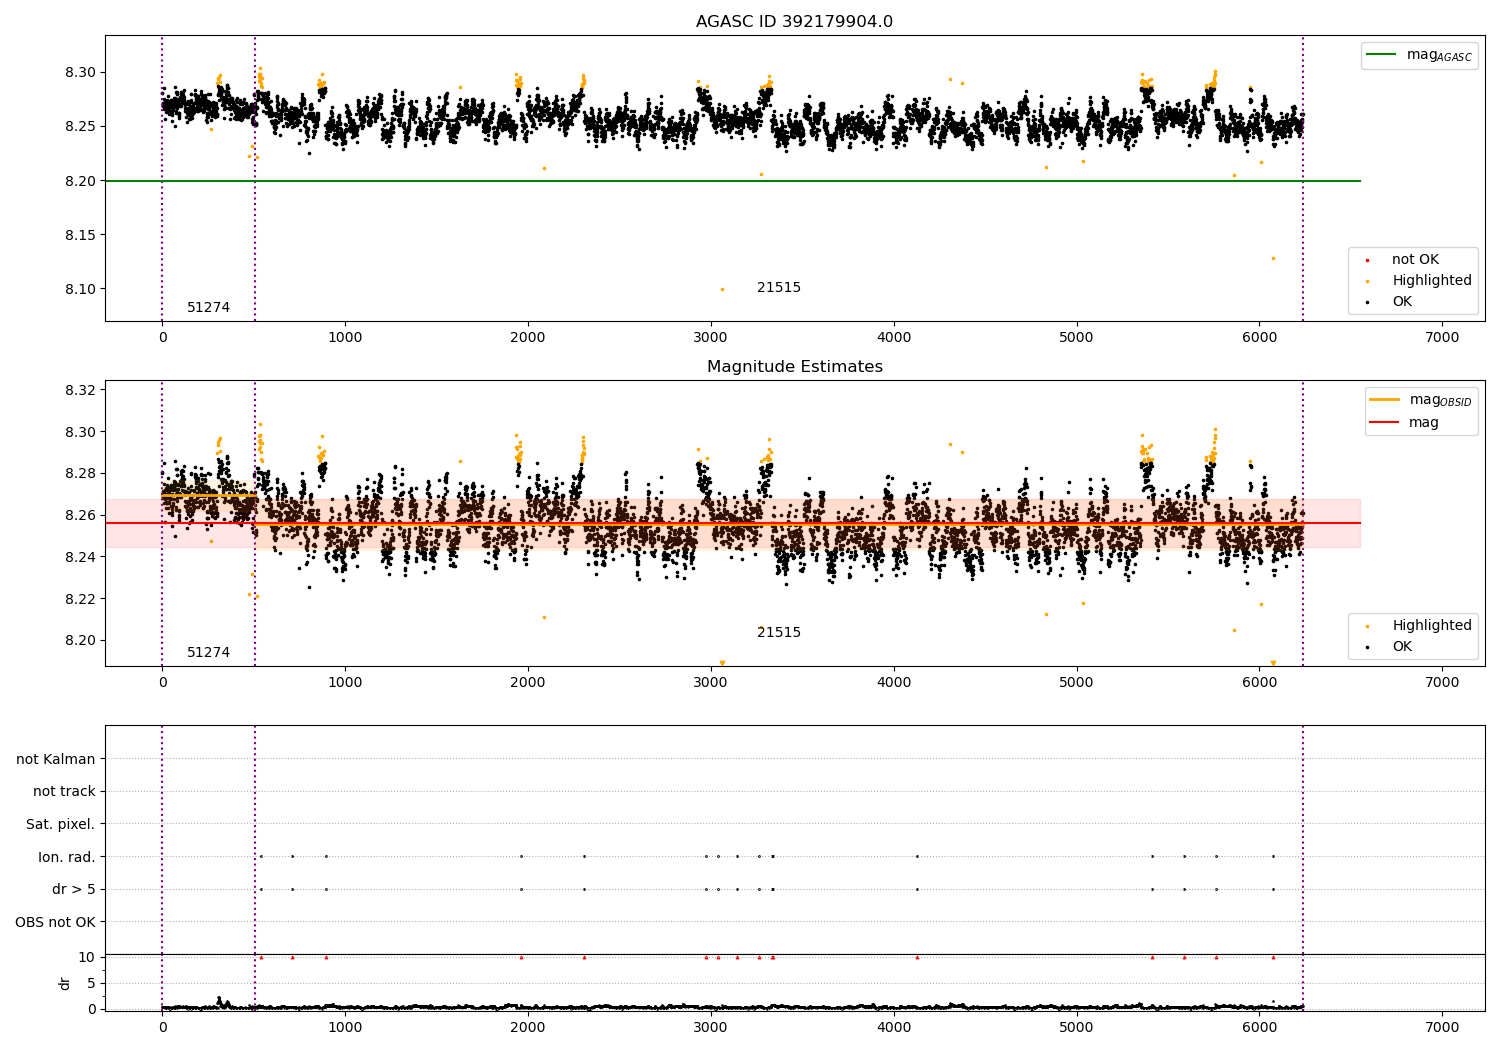Screen dimensions: 1500x1050
Task: Click the 'Magnitude Estimates' title
Action: [794, 367]
